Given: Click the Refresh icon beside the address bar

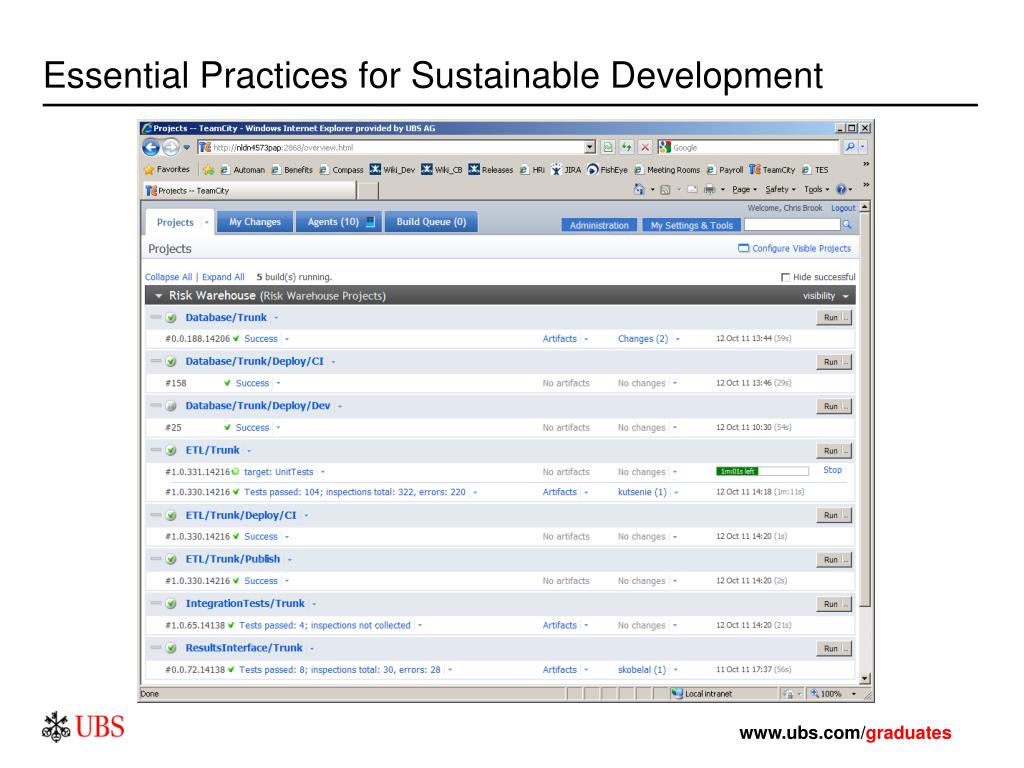Looking at the screenshot, I should [626, 147].
